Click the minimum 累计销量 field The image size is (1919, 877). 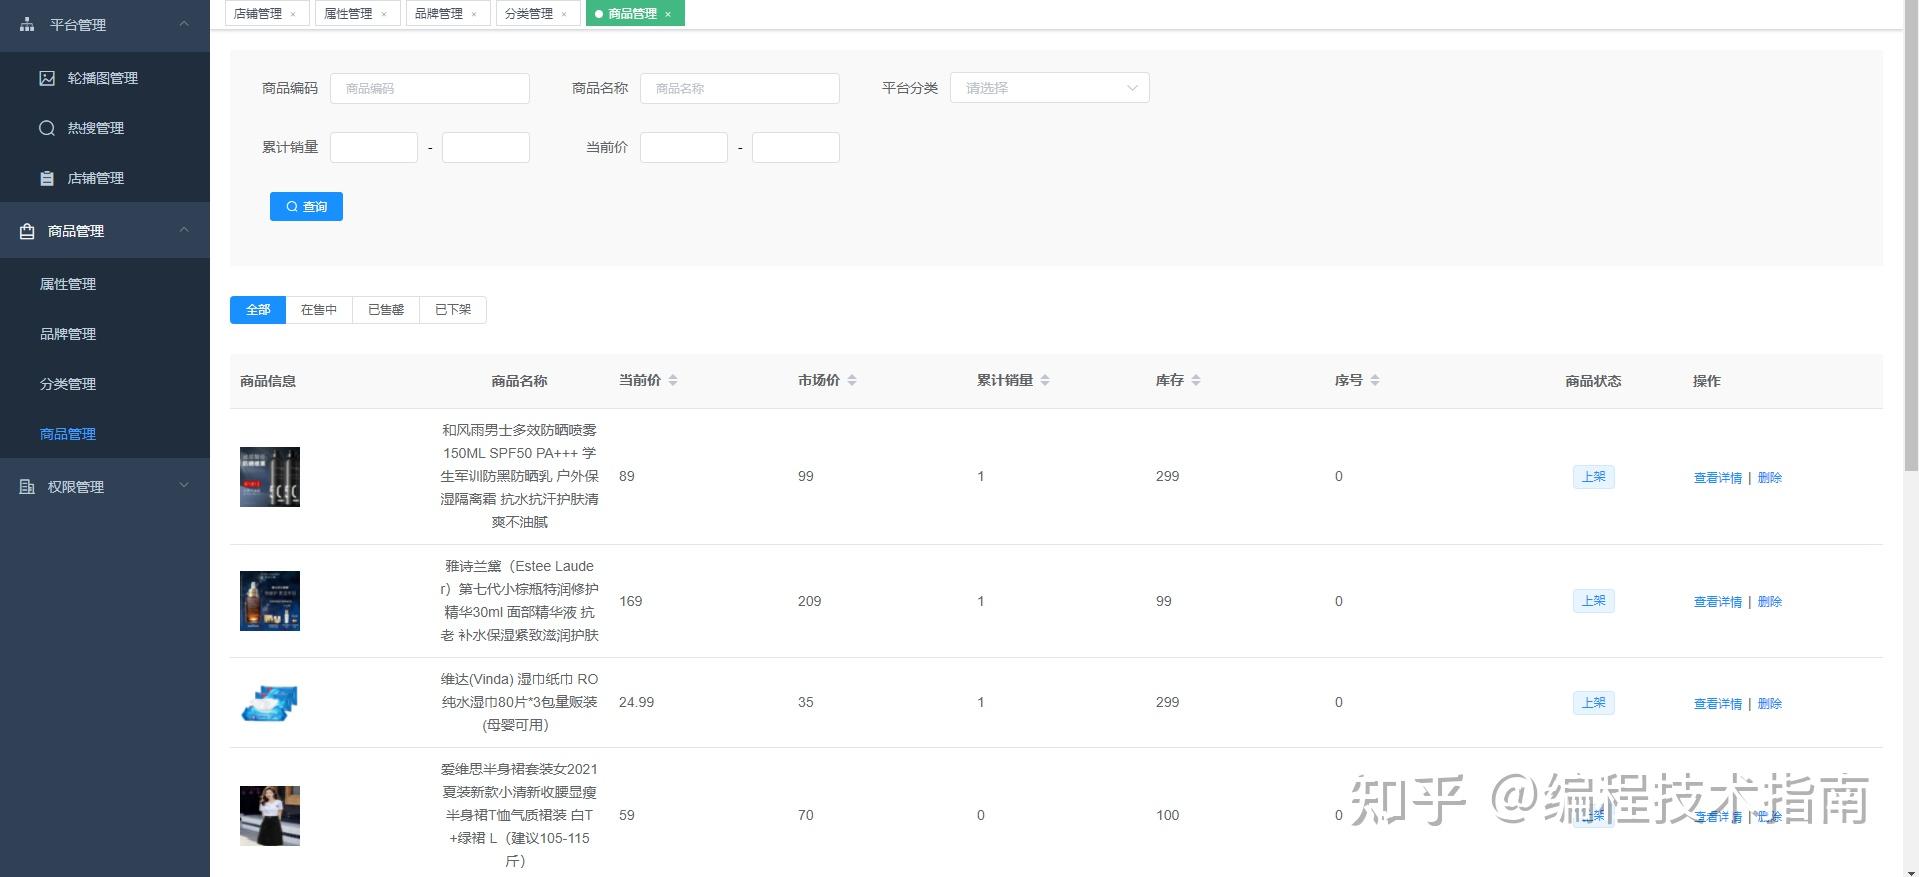coord(374,148)
